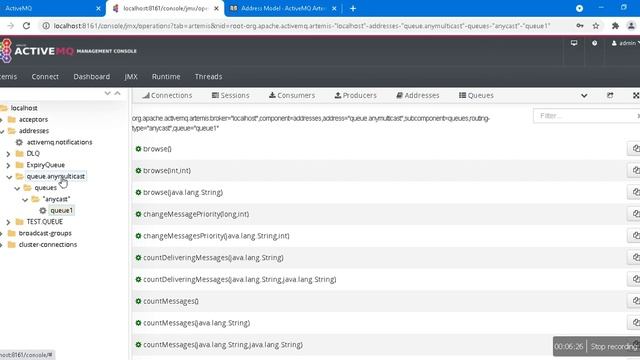Switch to the Producers tab

pos(356,96)
